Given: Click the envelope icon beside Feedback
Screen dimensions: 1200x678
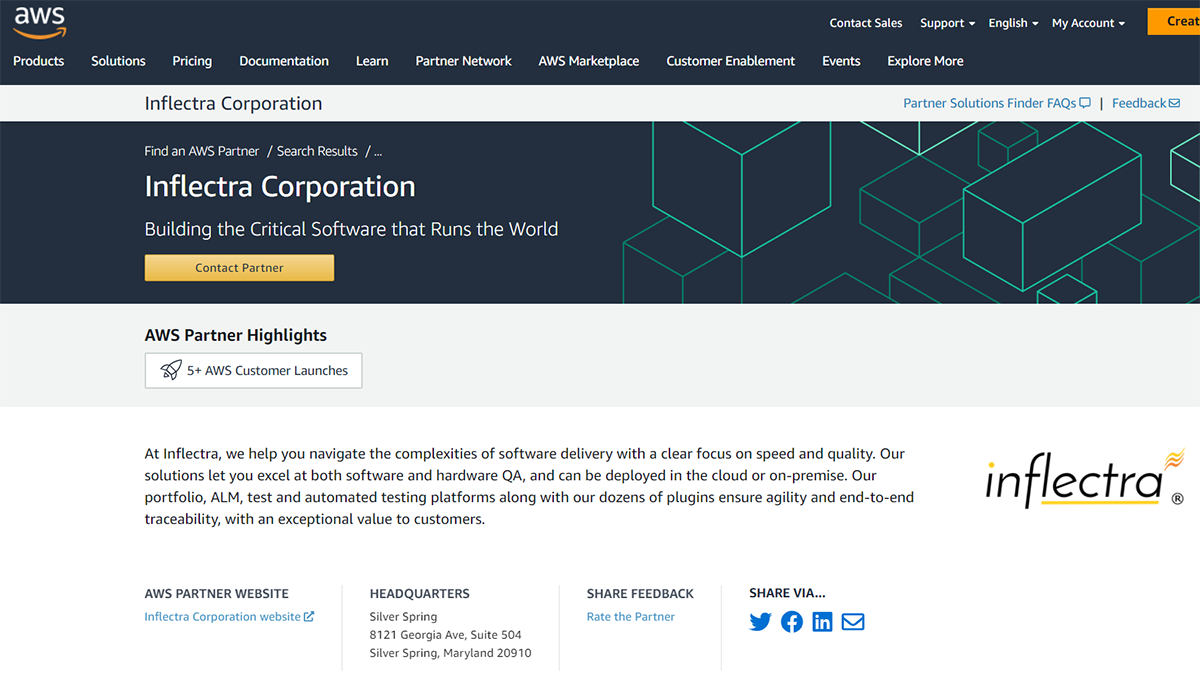Looking at the screenshot, I should click(x=1175, y=102).
